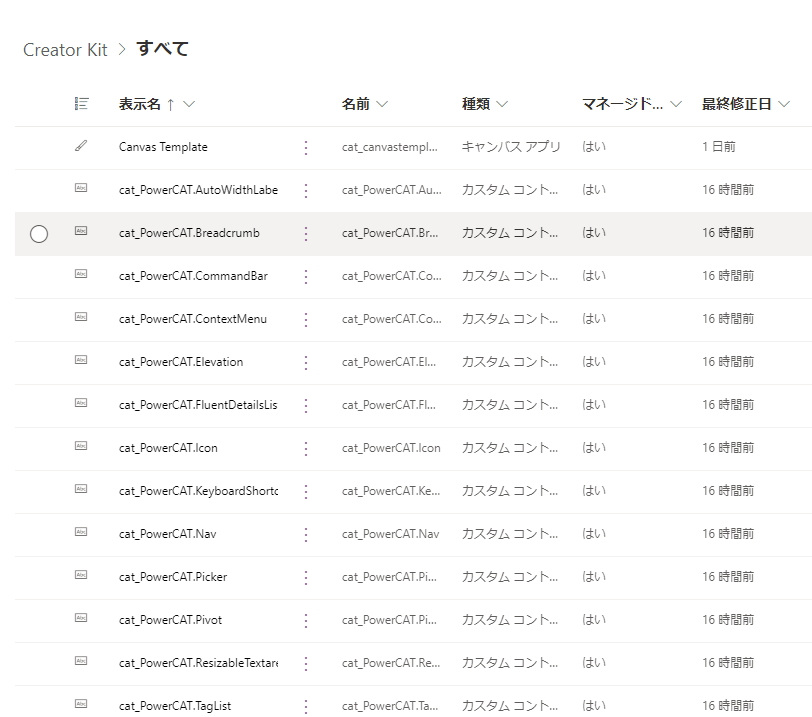Open cat_PowerCAT.ResizableTextarea display name

[198, 663]
